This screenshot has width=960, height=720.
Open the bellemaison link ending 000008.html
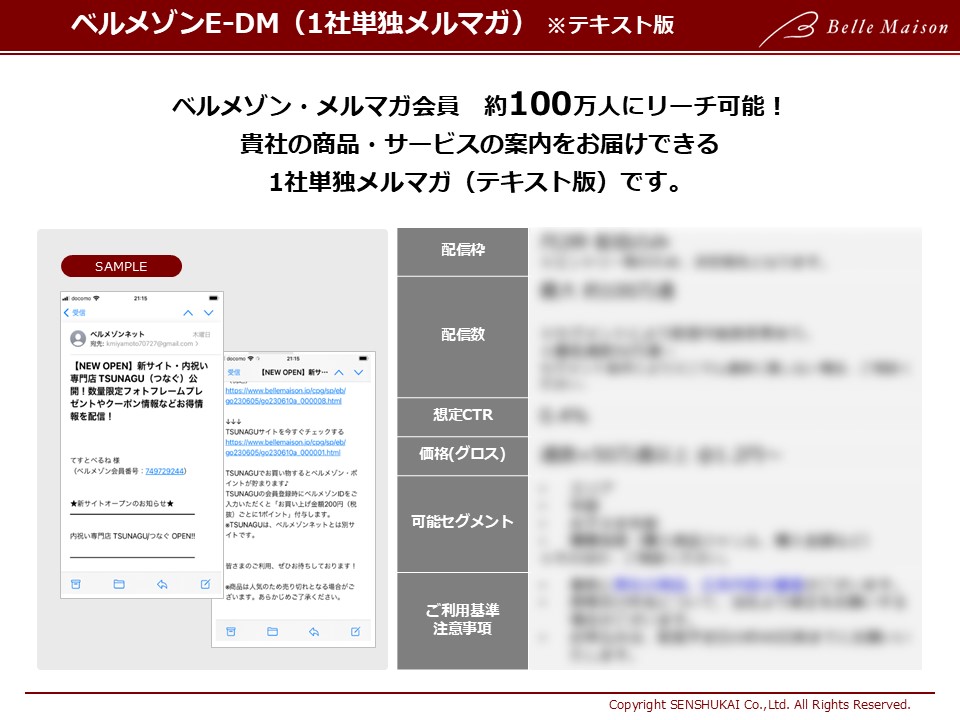pos(285,396)
